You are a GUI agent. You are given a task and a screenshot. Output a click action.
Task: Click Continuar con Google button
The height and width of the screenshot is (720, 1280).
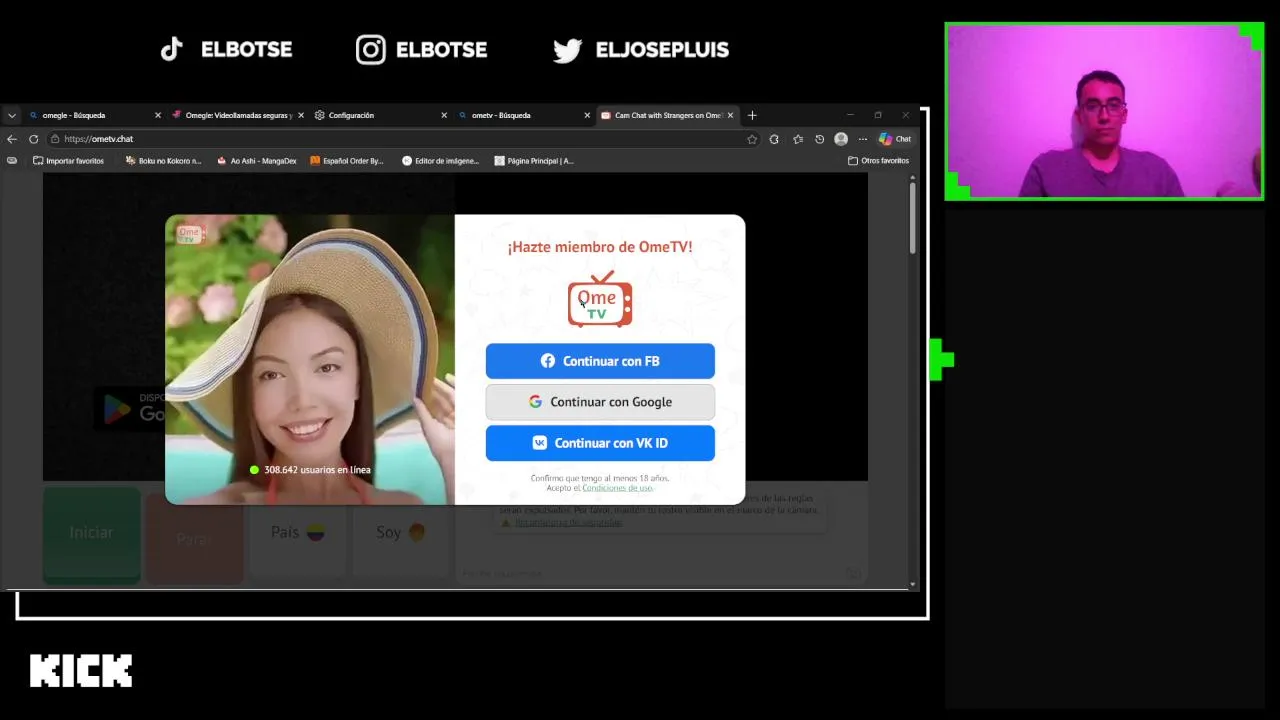(x=600, y=402)
